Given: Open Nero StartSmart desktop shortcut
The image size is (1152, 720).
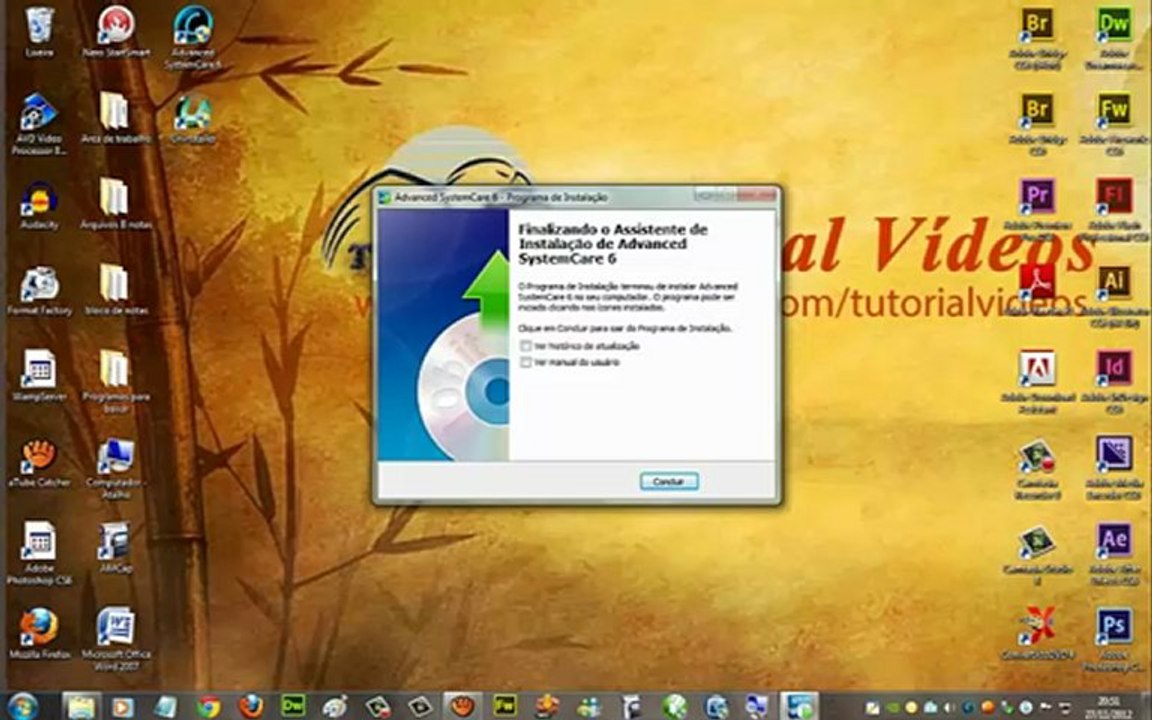Looking at the screenshot, I should (115, 32).
